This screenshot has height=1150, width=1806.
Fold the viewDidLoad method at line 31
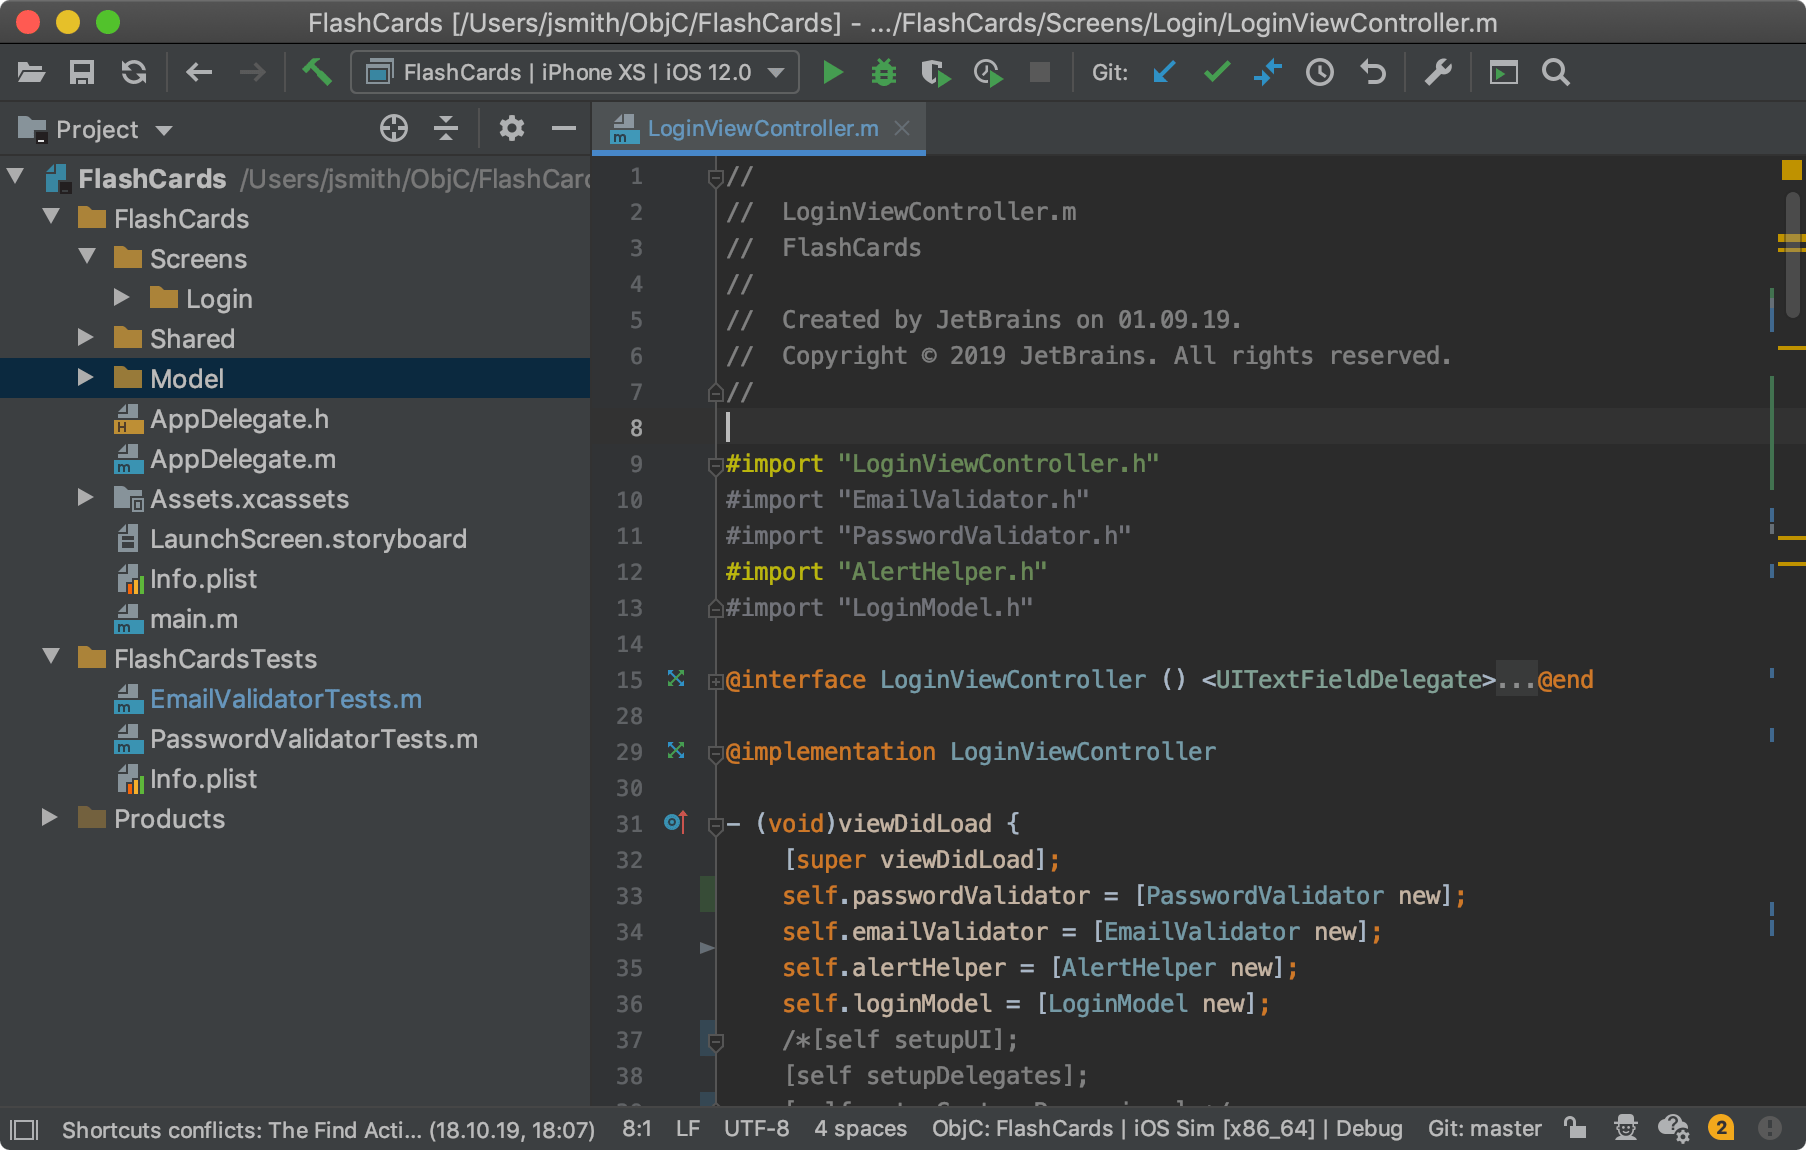[x=715, y=826]
